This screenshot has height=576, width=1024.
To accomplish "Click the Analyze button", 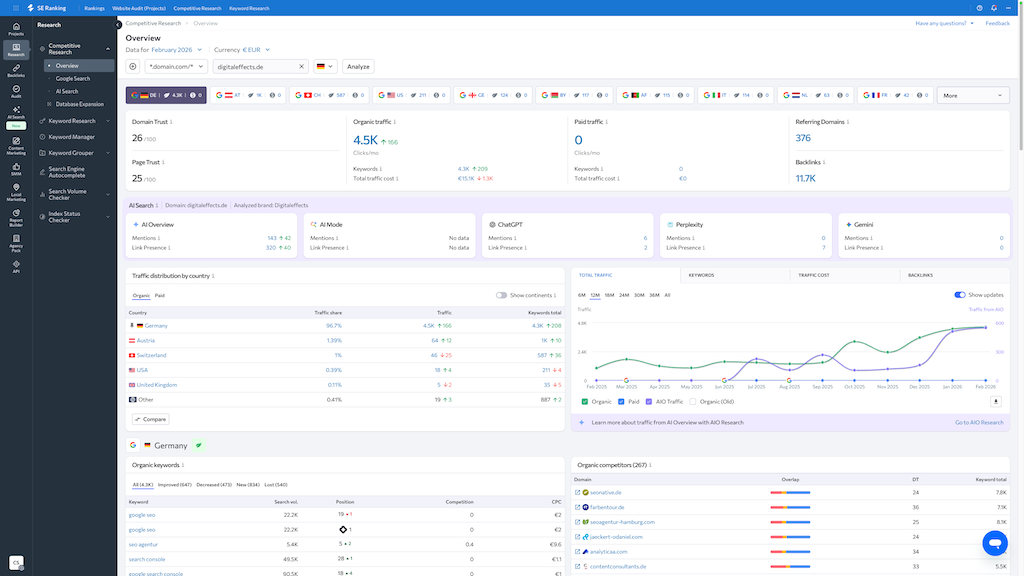I will [x=358, y=66].
